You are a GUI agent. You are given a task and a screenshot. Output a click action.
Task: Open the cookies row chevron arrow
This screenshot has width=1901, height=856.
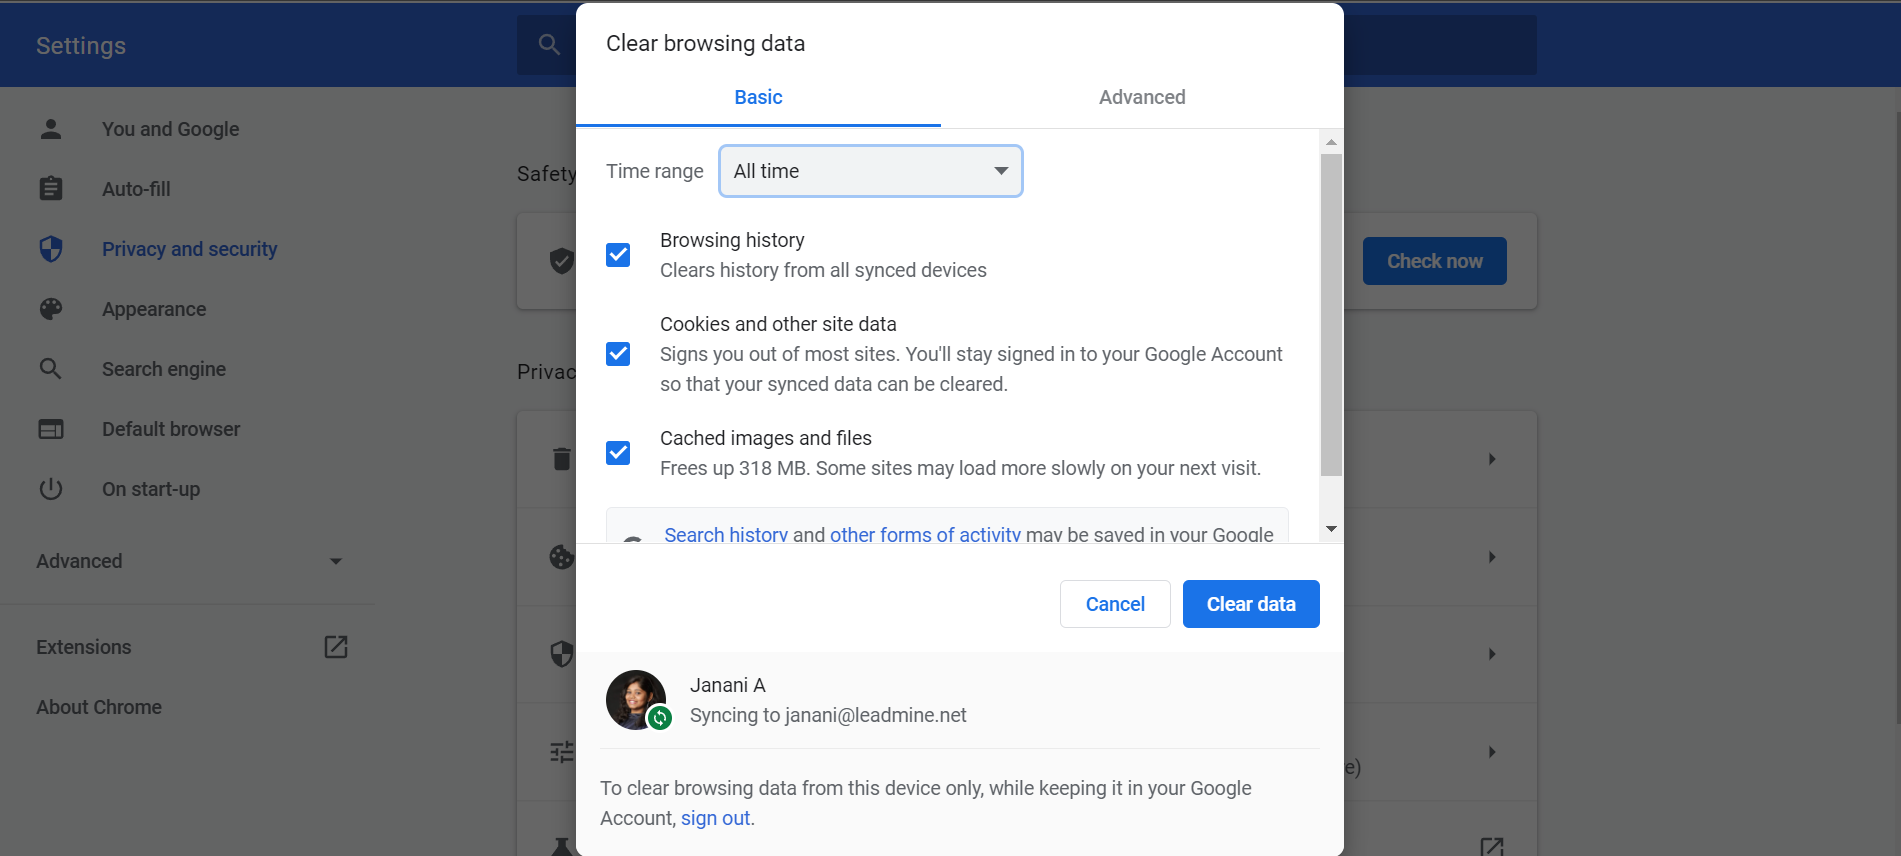tap(1492, 557)
